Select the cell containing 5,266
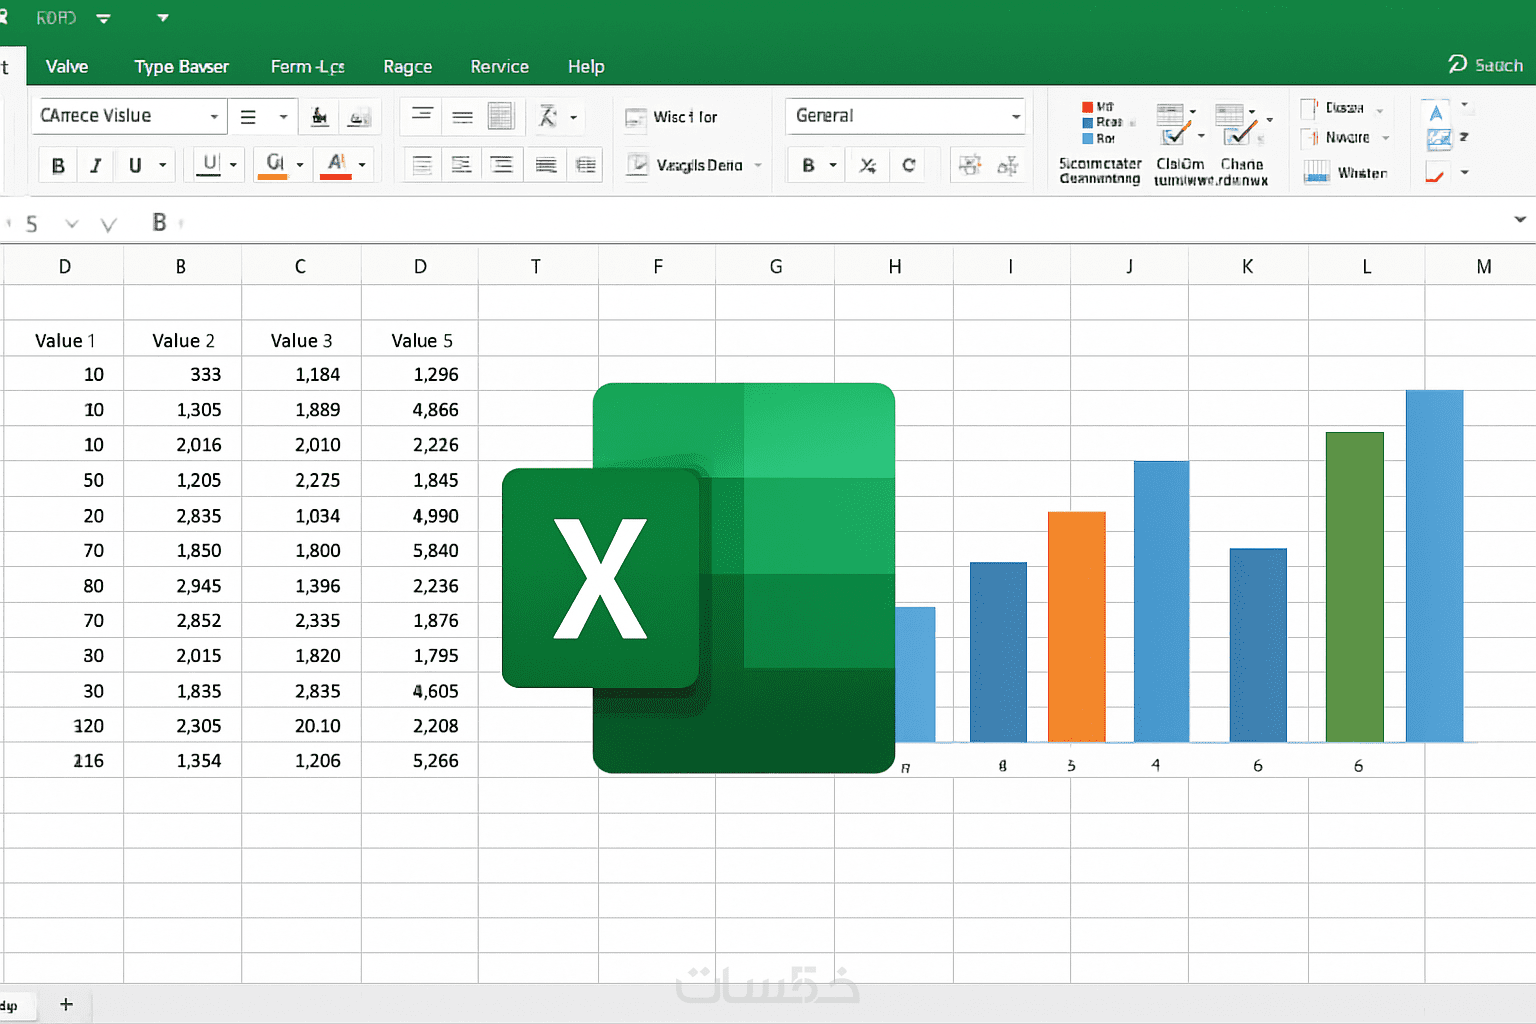 (420, 761)
